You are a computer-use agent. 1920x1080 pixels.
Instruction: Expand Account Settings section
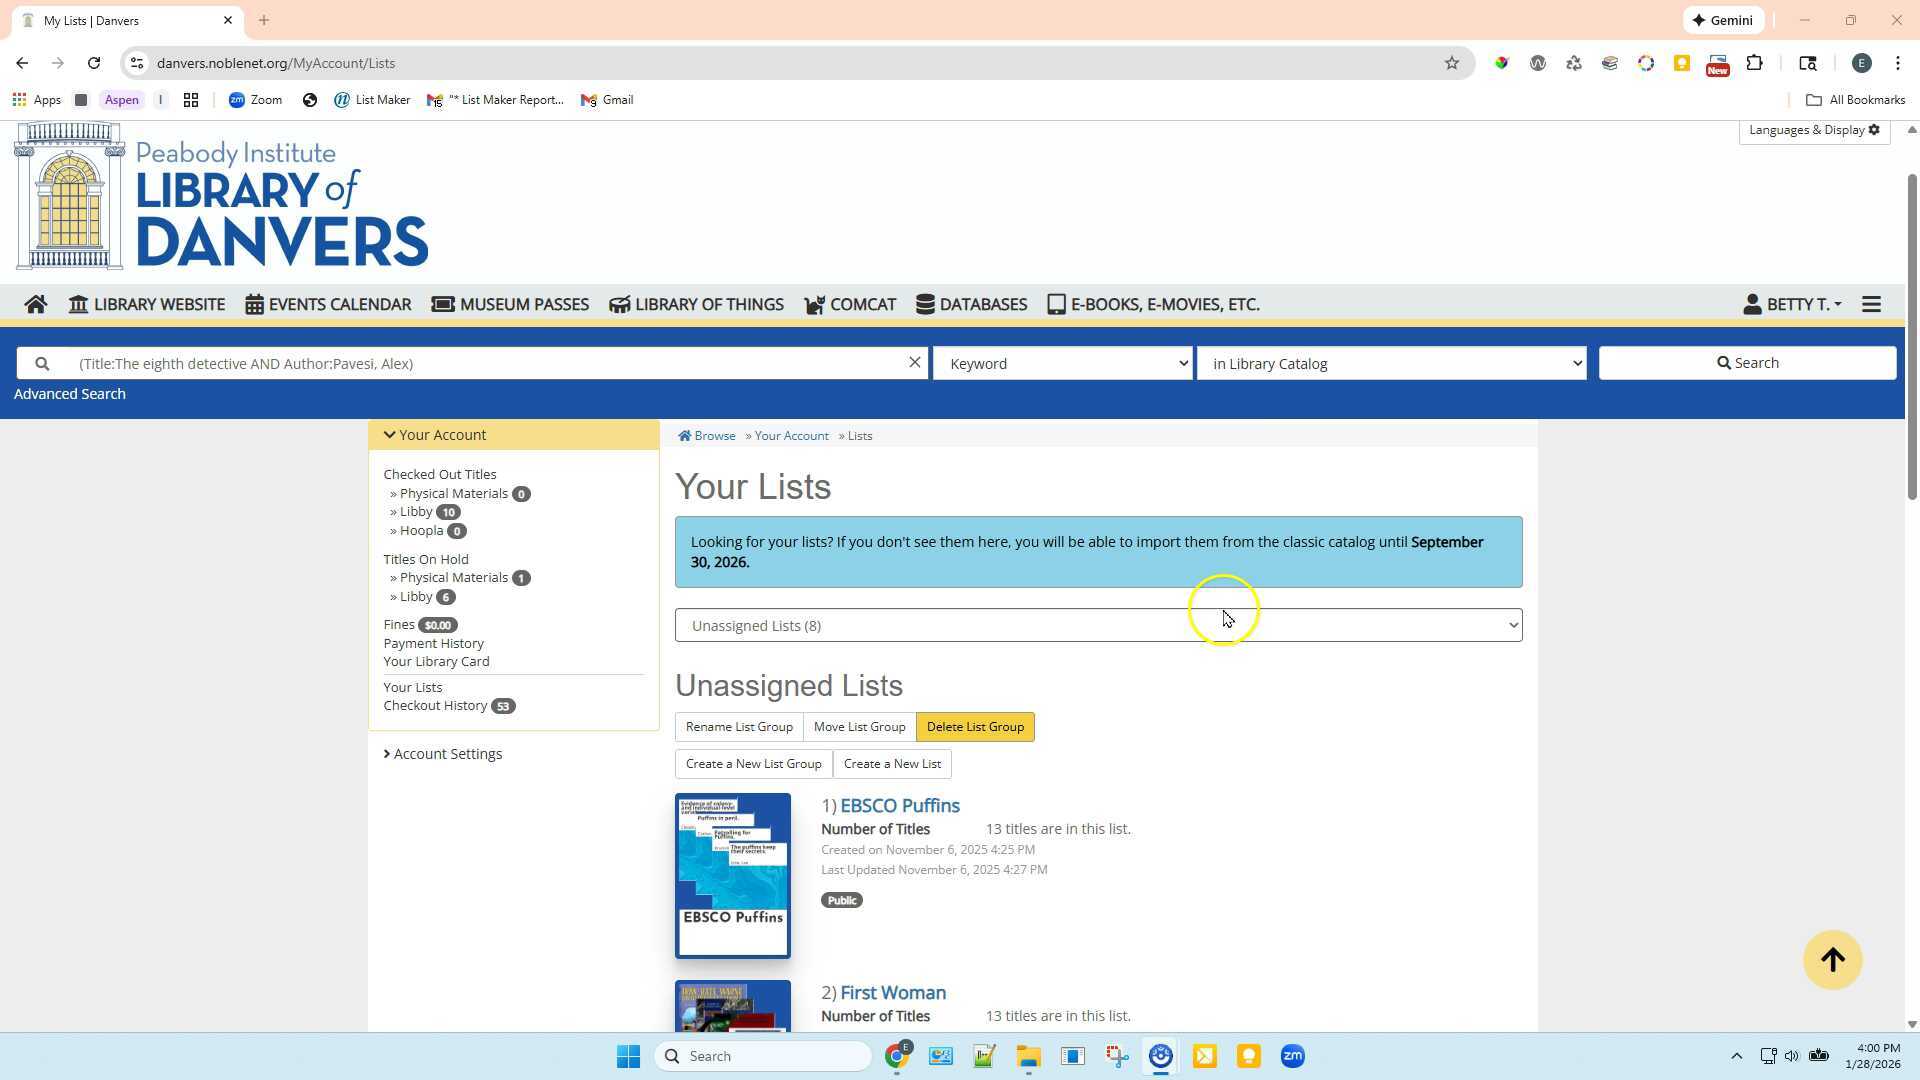point(443,754)
